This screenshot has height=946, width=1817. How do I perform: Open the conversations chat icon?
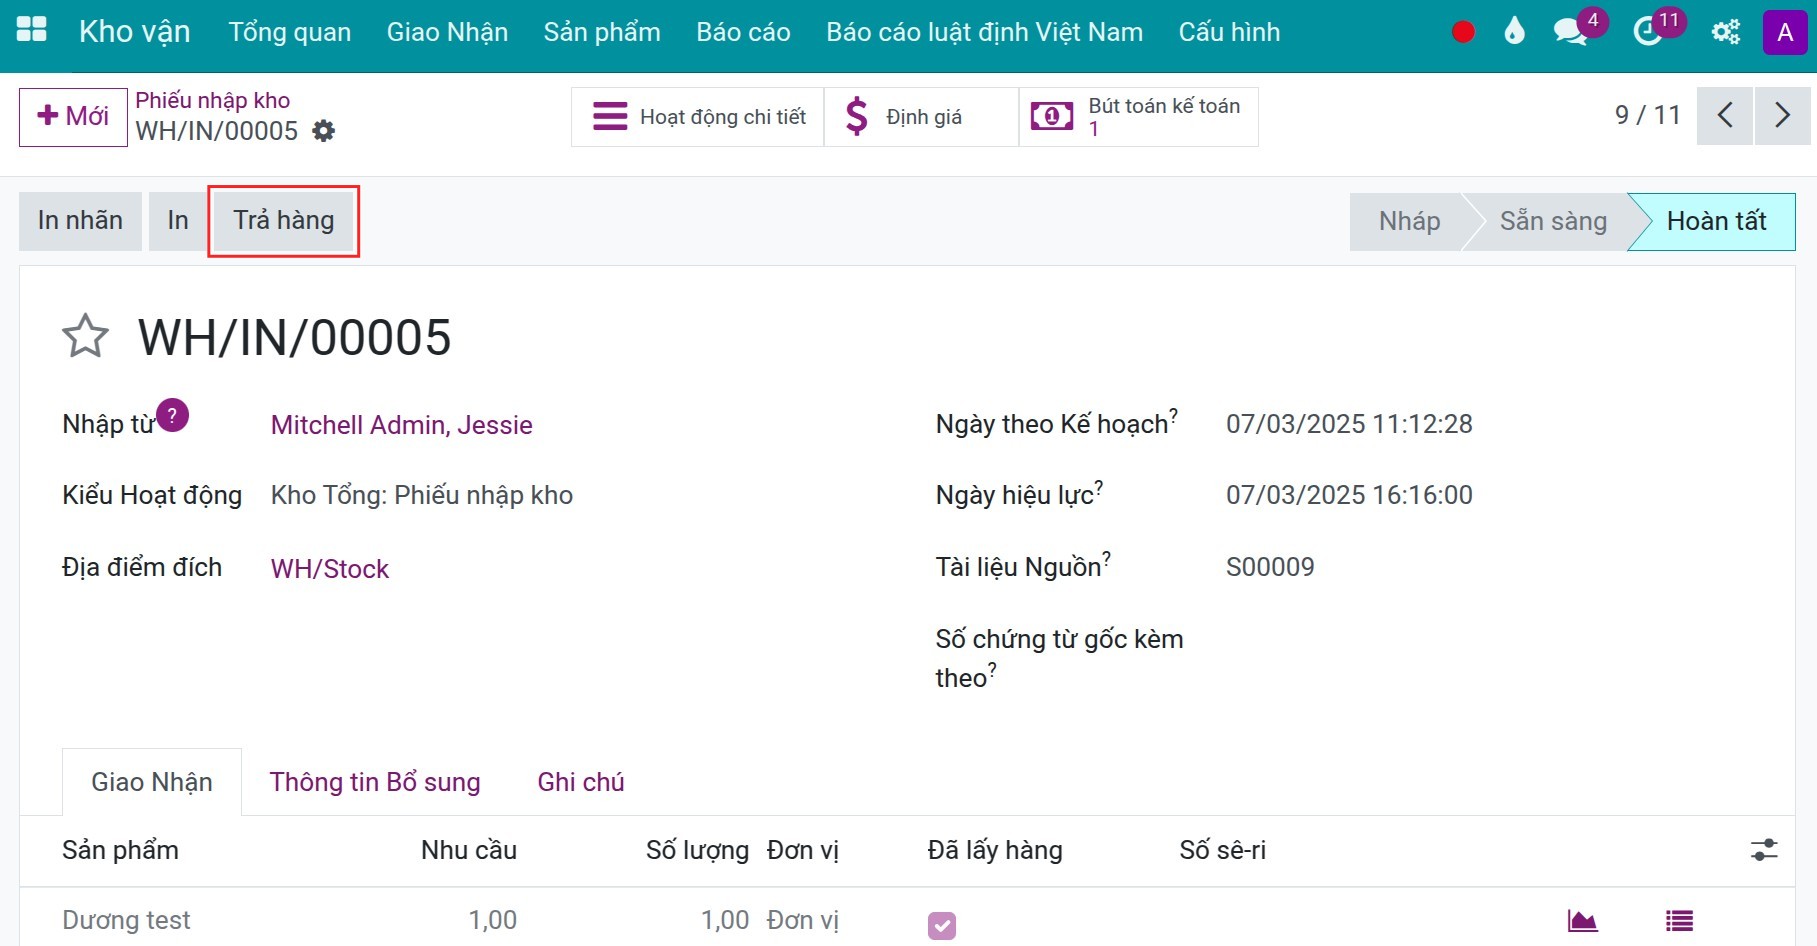(1571, 32)
